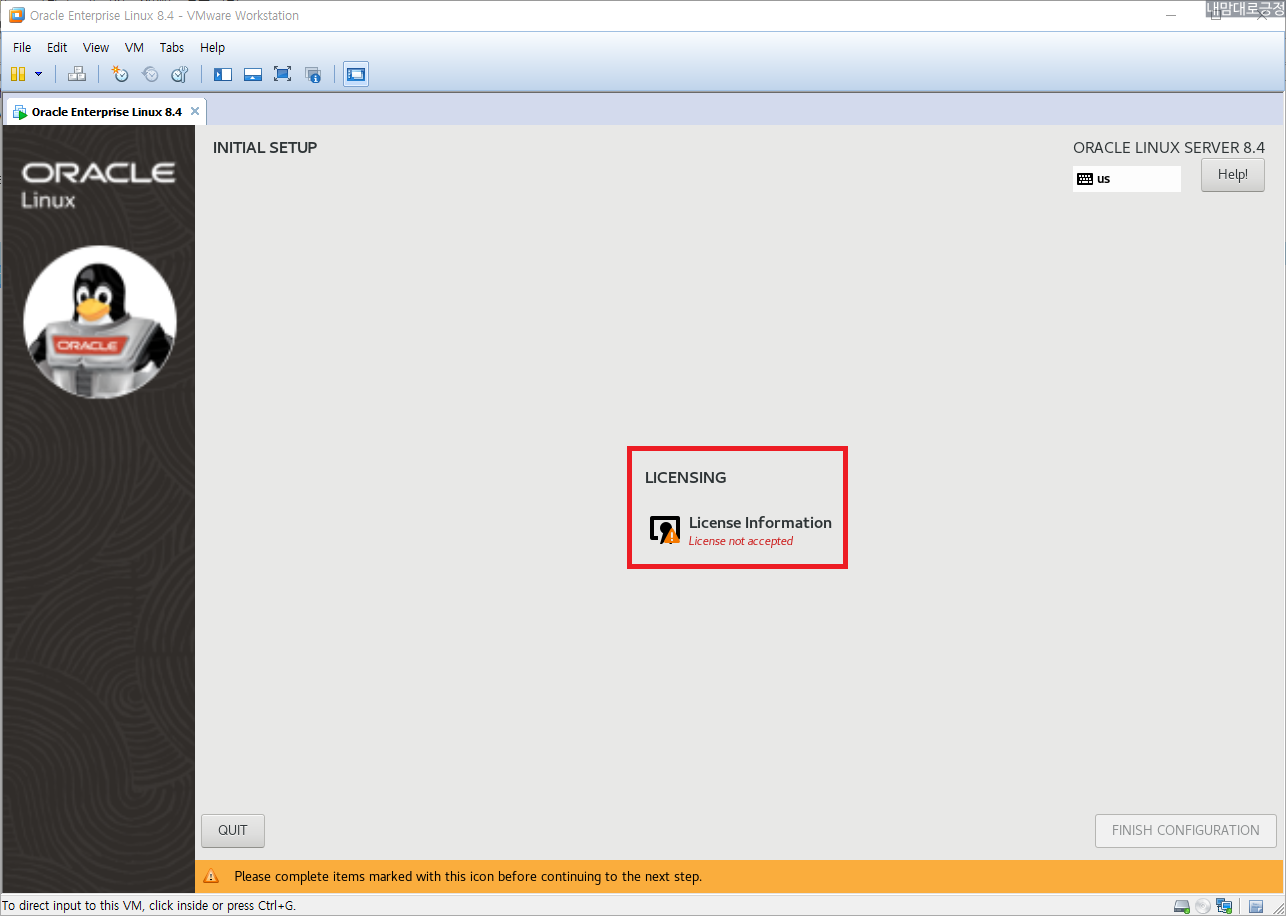The width and height of the screenshot is (1286, 916).
Task: Click the message log status icon
Action: coord(1257,906)
